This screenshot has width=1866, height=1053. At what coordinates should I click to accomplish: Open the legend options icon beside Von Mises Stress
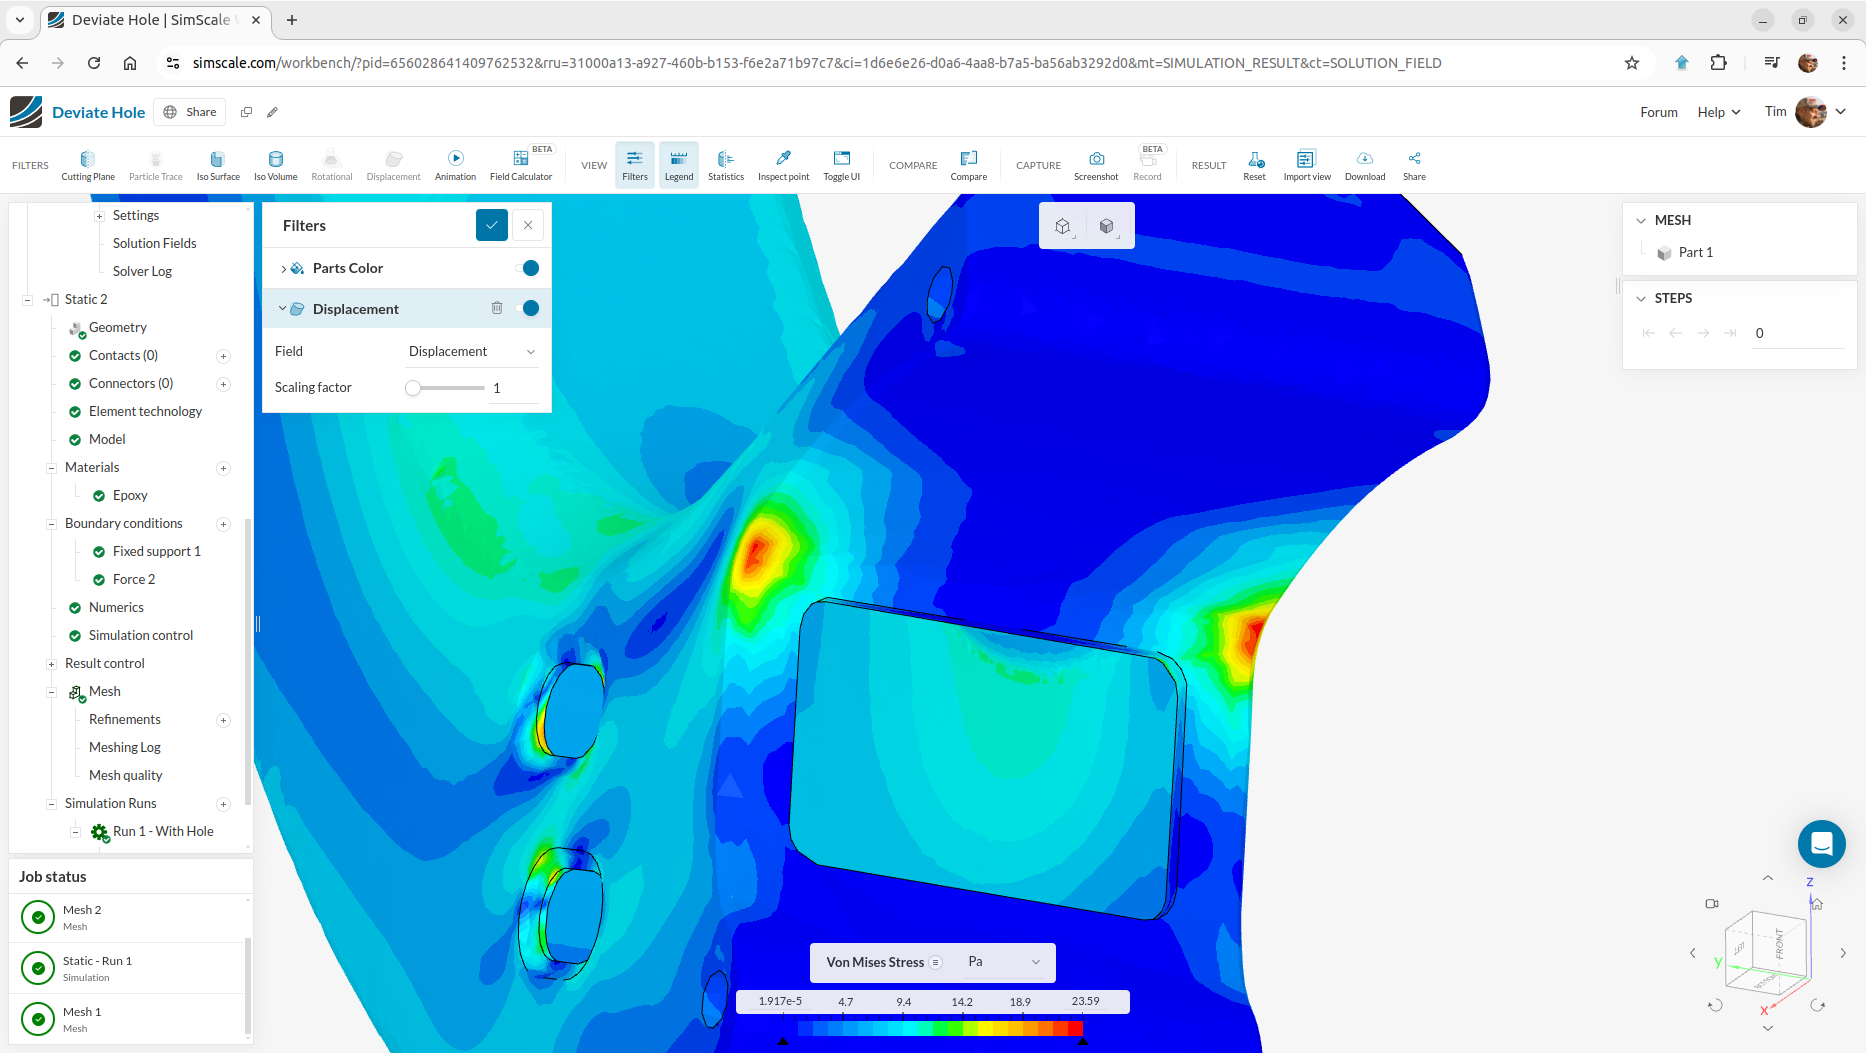(936, 962)
